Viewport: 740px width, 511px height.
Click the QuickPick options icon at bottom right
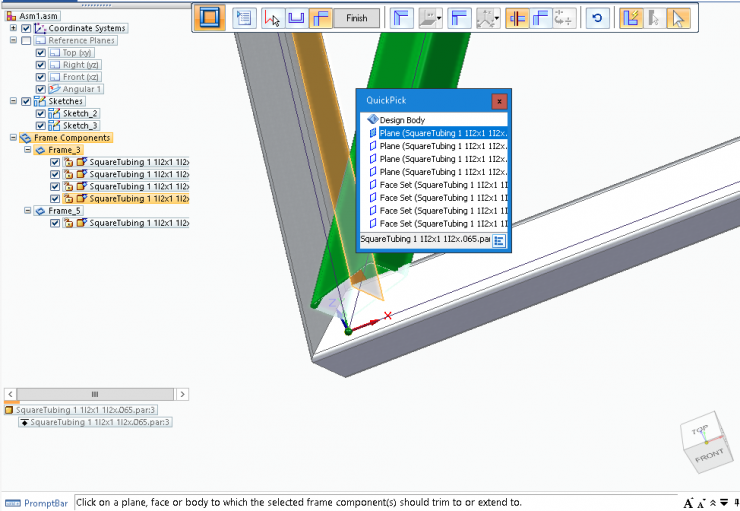tap(499, 240)
